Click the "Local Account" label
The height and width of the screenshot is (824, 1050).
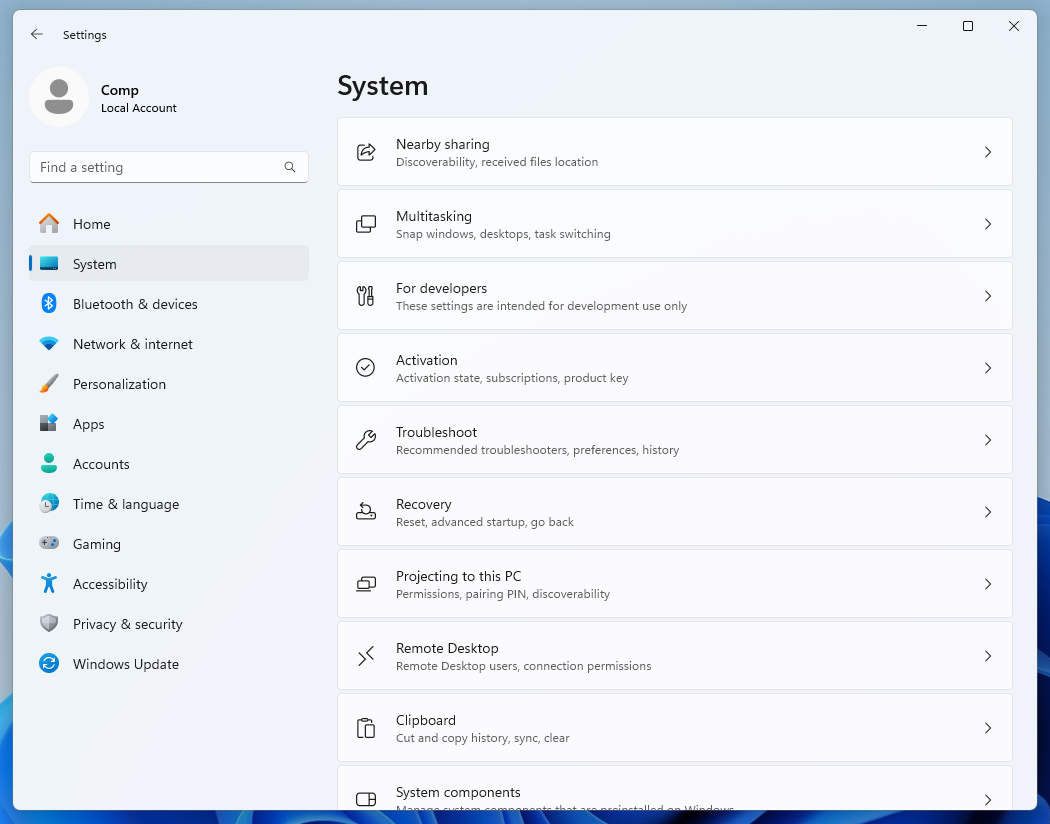coord(139,108)
